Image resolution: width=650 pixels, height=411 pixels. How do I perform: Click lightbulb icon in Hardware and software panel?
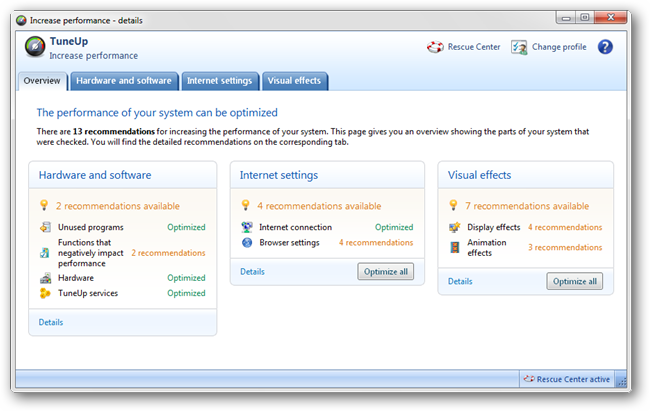[x=44, y=205]
